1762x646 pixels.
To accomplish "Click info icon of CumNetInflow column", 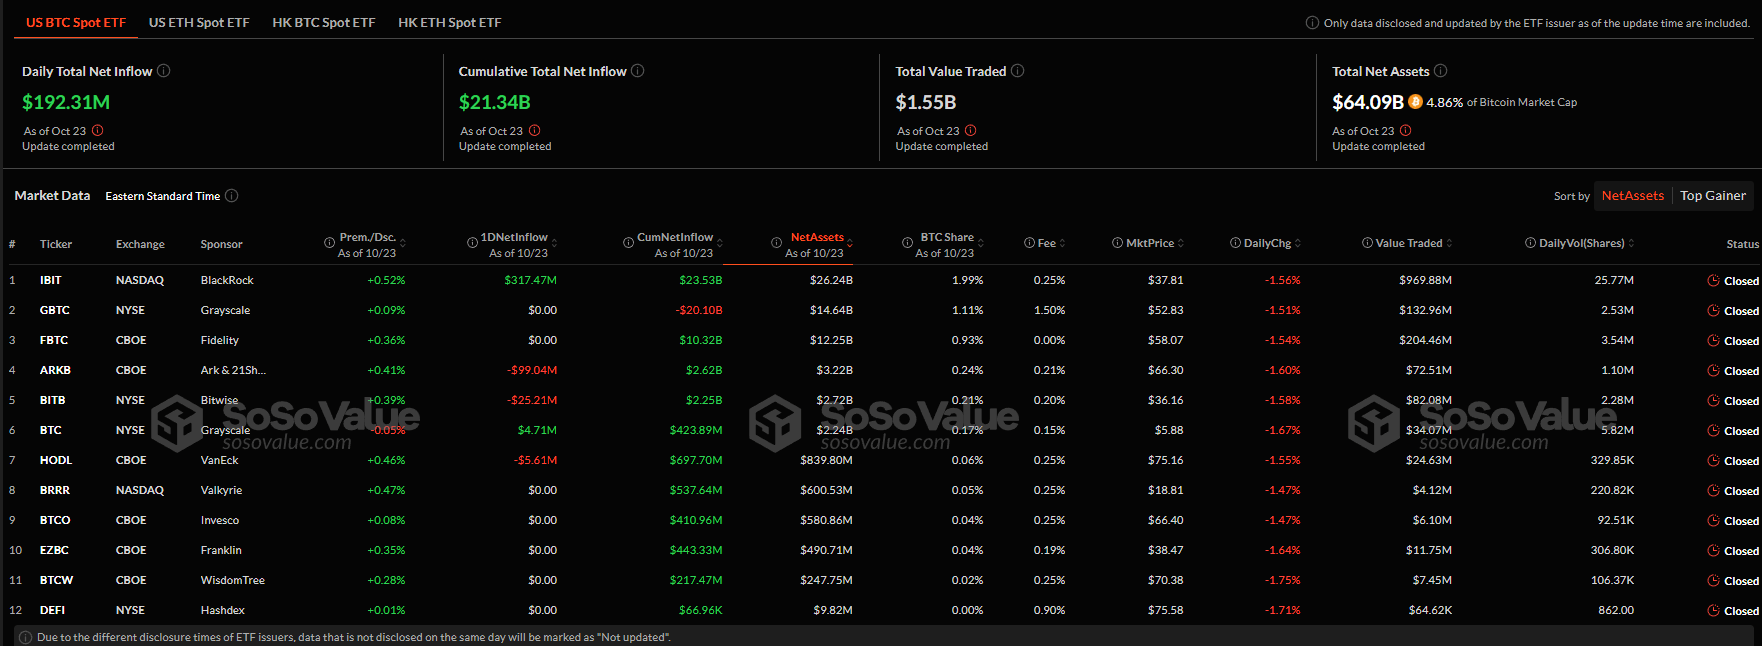I will [628, 243].
